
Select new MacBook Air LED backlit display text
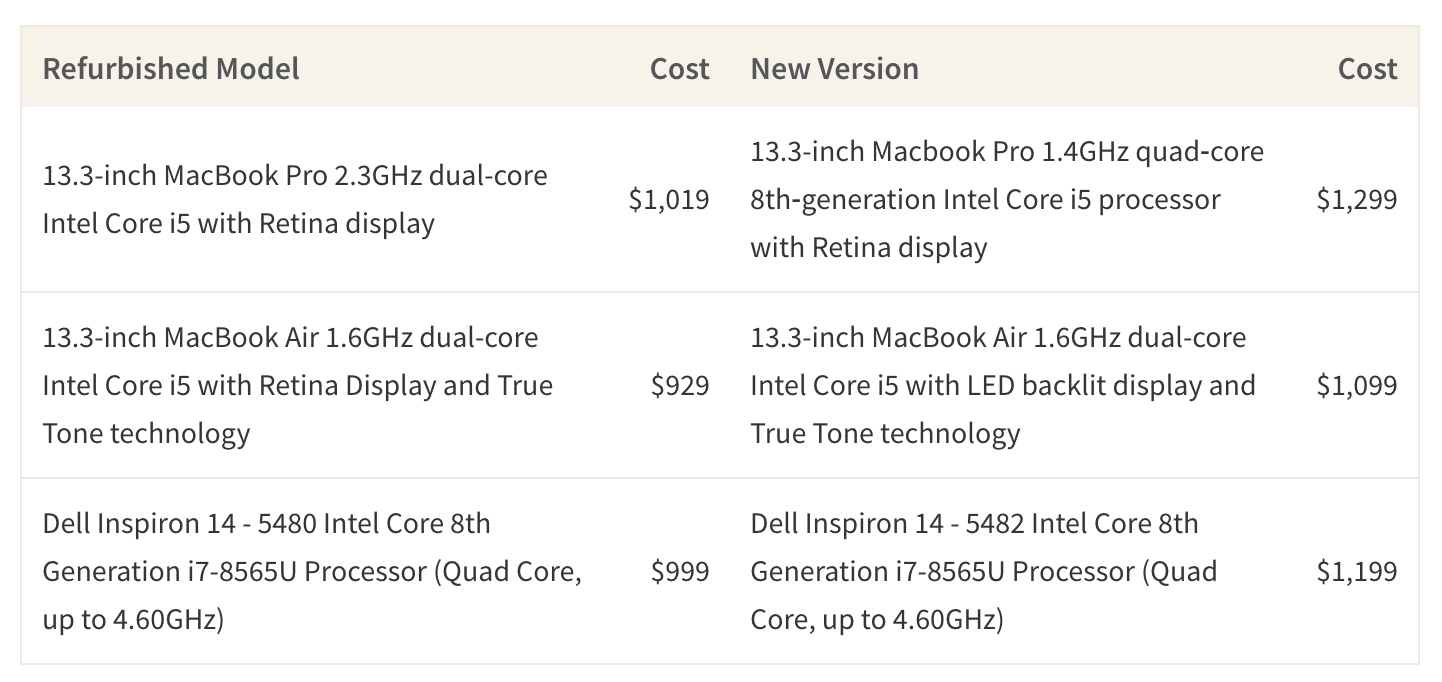point(1003,385)
